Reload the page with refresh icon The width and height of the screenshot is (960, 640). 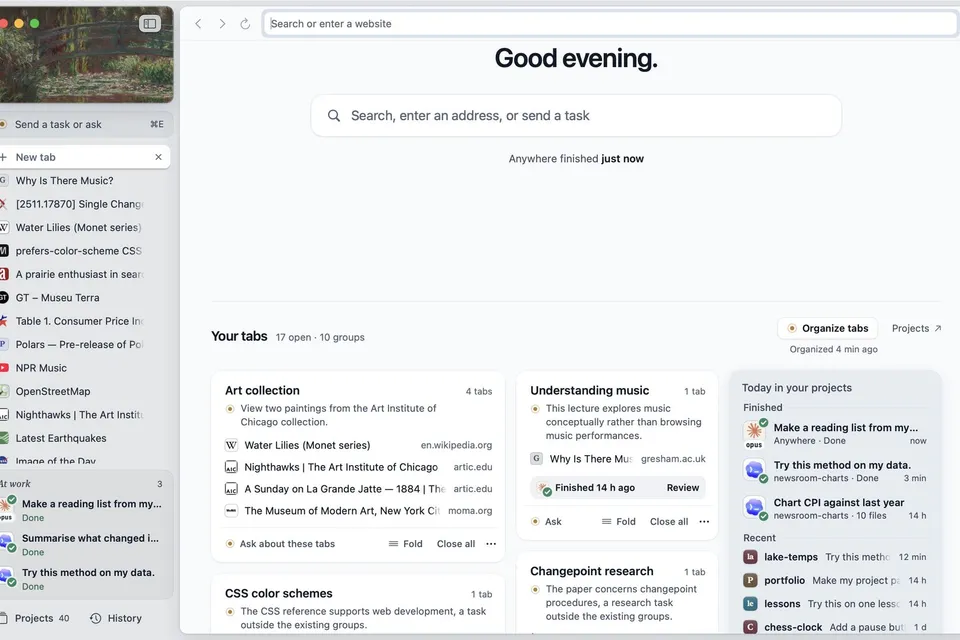click(x=245, y=24)
